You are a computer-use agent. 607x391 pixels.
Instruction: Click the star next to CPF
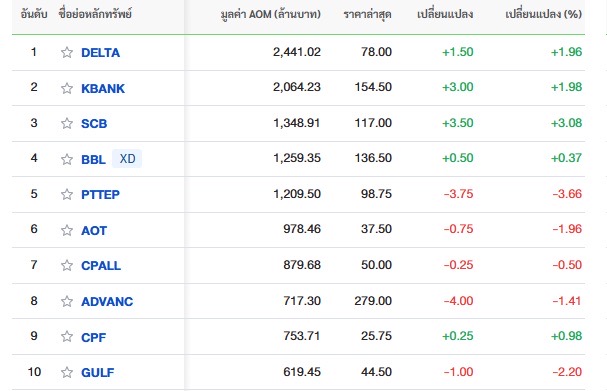click(67, 336)
